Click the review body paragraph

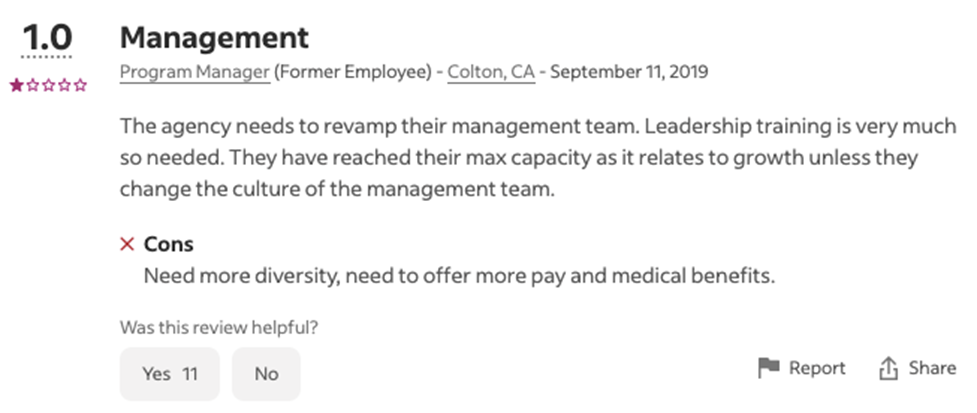pyautogui.click(x=518, y=158)
